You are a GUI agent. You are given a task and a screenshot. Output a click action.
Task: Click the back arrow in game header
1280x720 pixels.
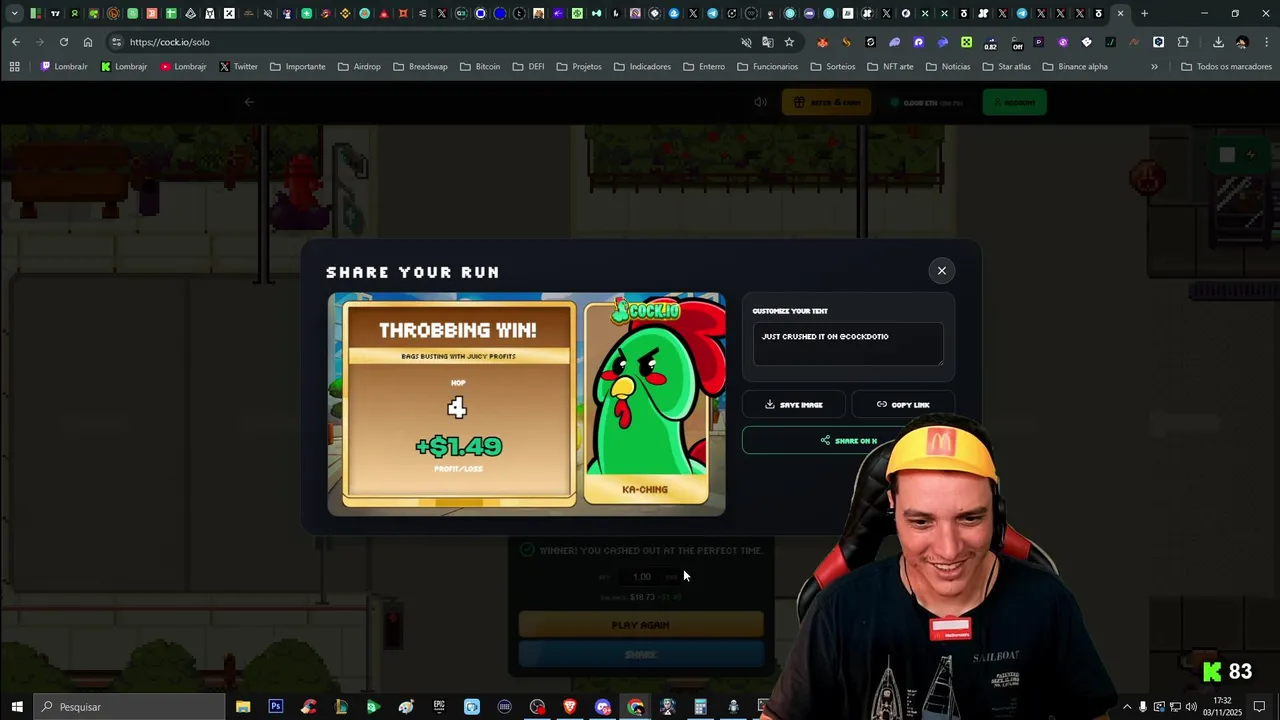249,102
